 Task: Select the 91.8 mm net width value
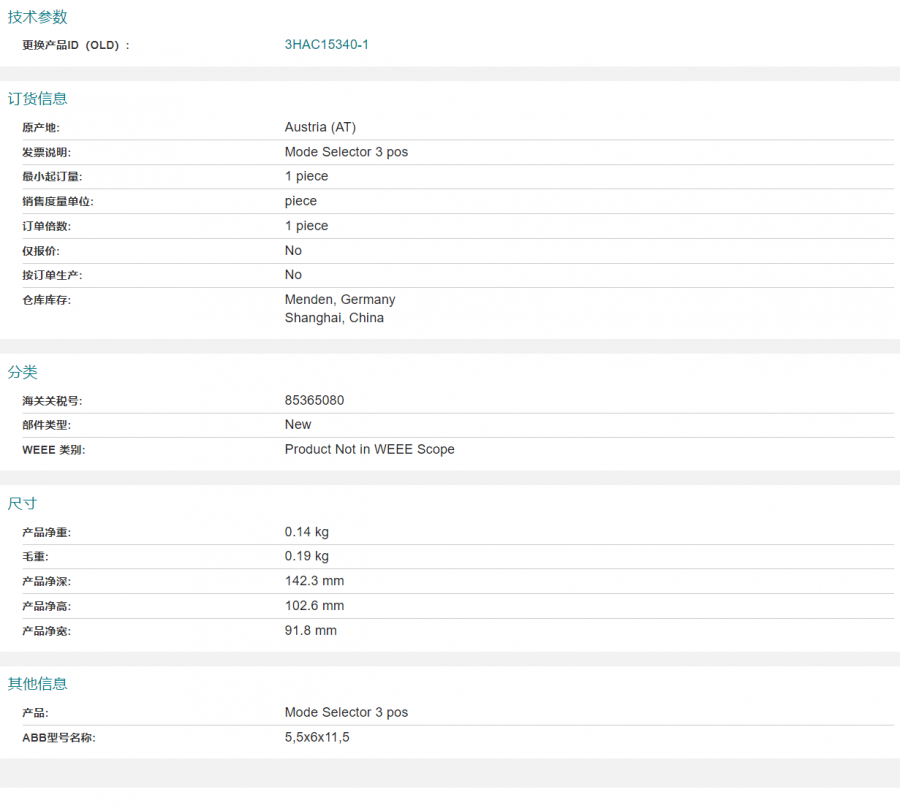(310, 631)
